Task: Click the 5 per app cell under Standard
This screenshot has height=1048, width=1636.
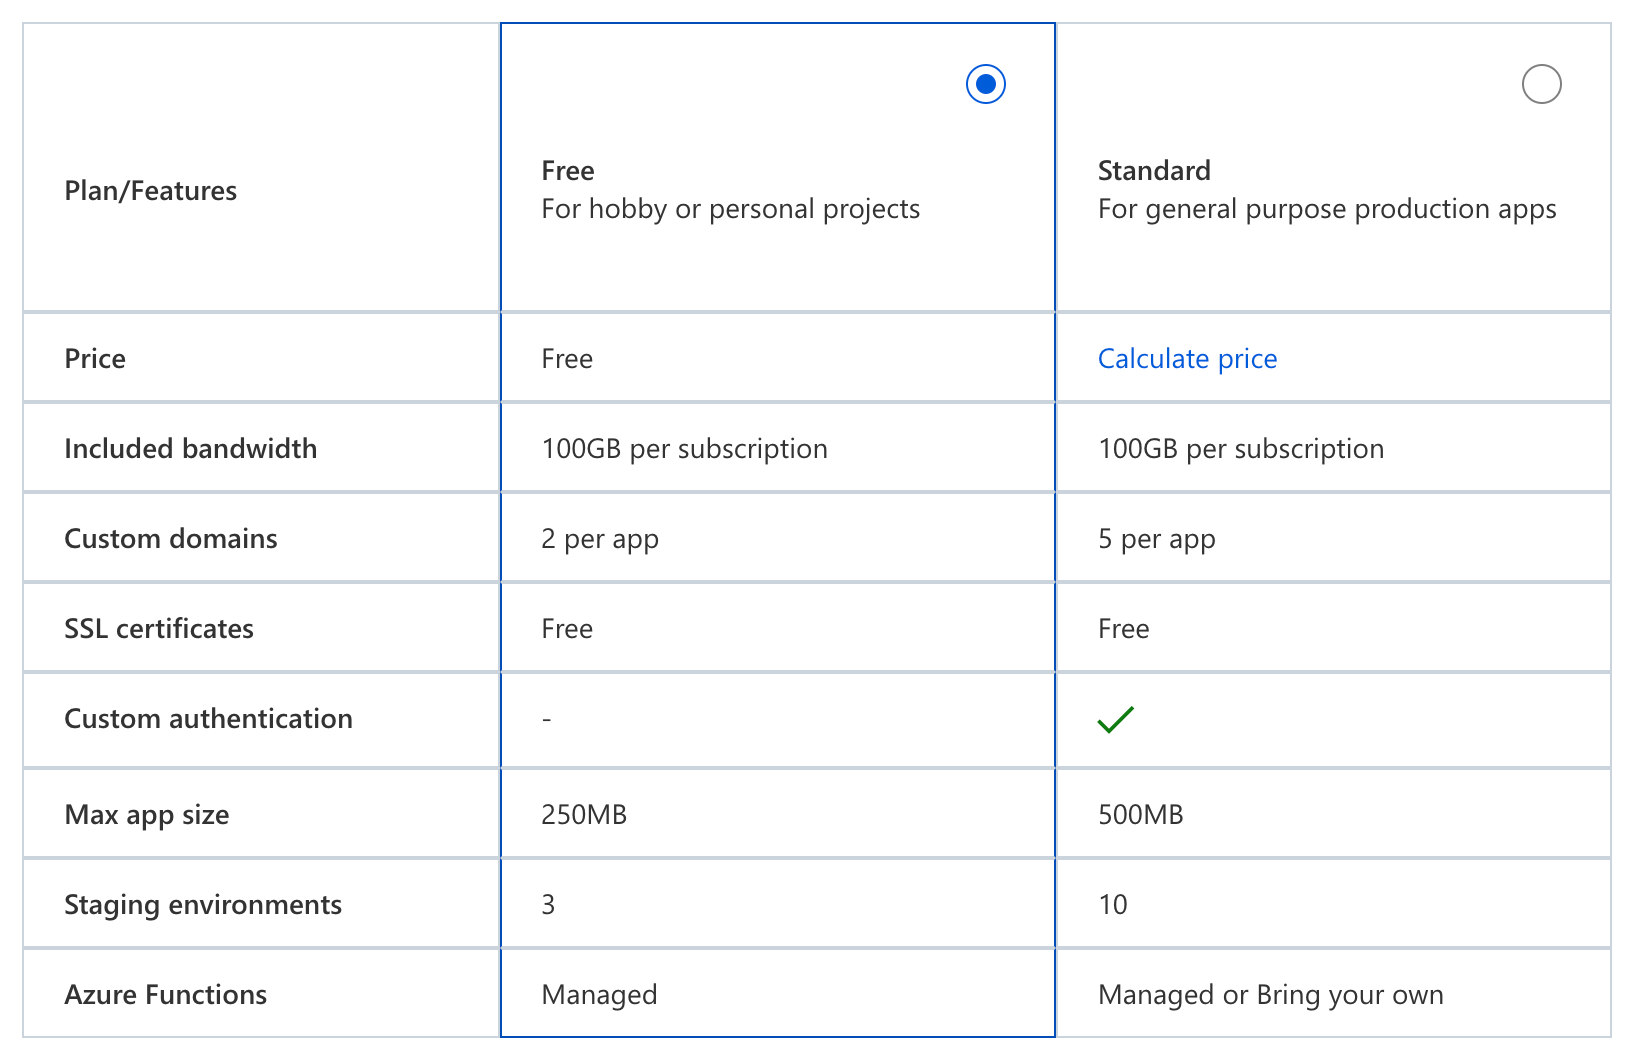Action: point(1156,538)
